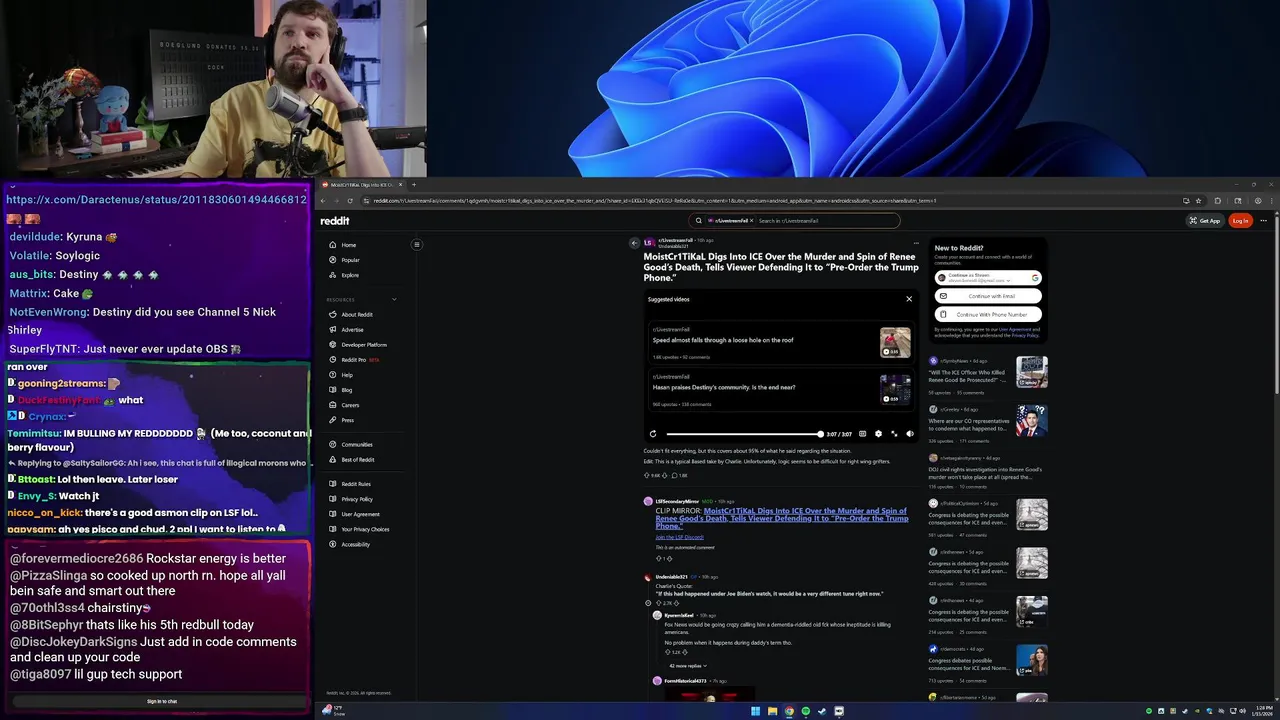Open Blog in sidebar
The height and width of the screenshot is (720, 1280).
[x=341, y=390]
